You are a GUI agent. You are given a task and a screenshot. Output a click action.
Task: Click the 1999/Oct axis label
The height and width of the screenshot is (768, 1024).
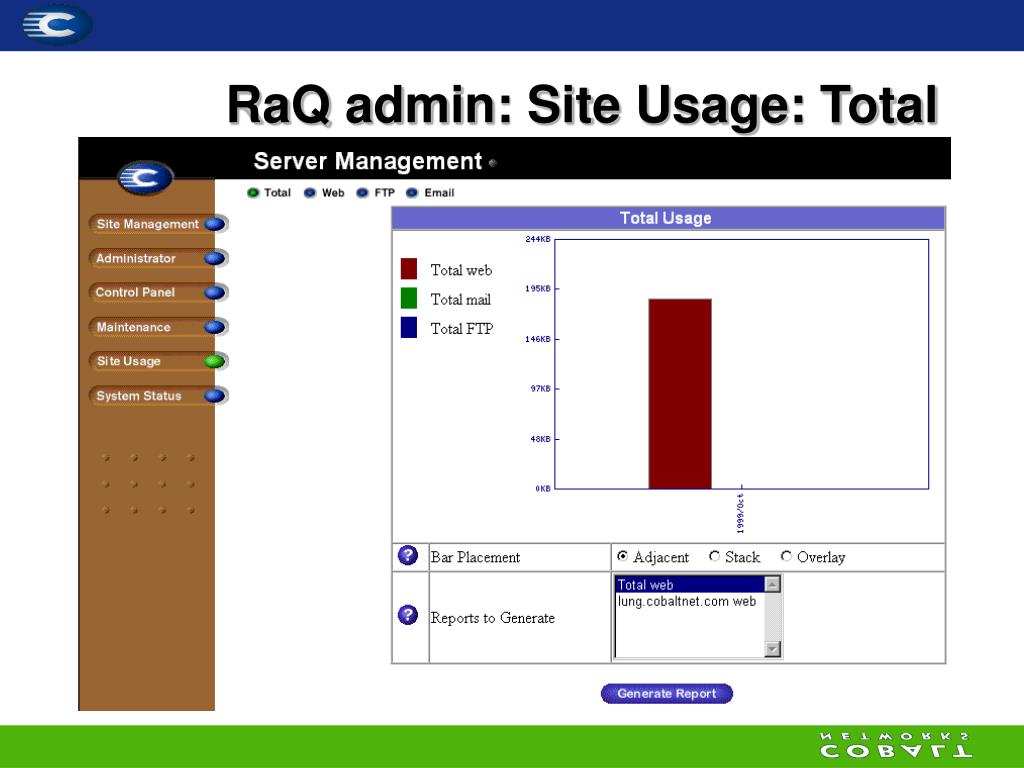coord(740,513)
